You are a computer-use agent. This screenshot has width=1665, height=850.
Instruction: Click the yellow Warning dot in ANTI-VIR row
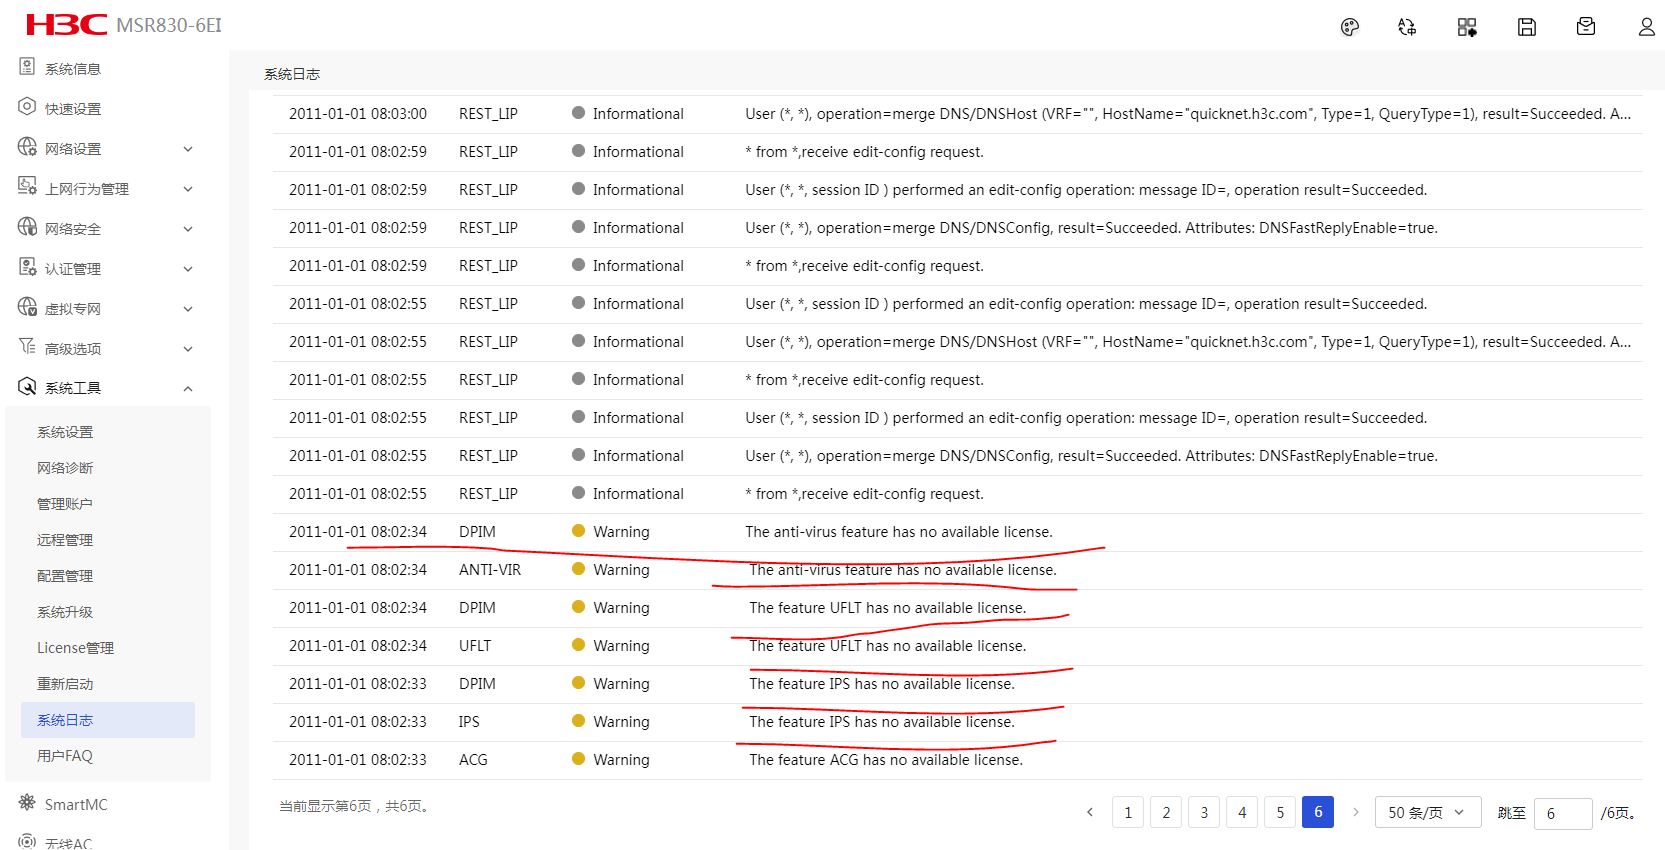tap(578, 569)
